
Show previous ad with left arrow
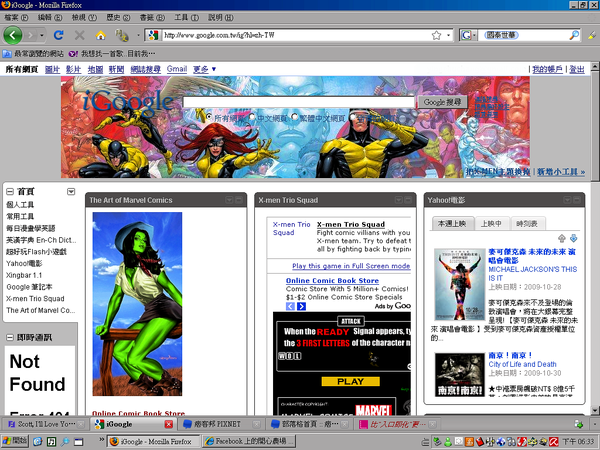click(290, 306)
